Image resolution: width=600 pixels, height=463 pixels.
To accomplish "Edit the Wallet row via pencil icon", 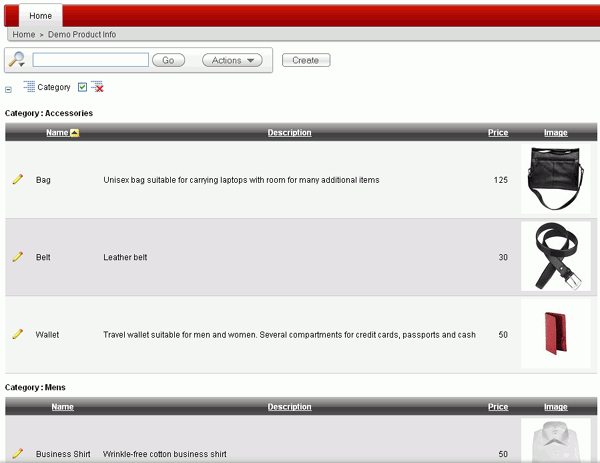I will click(x=18, y=334).
